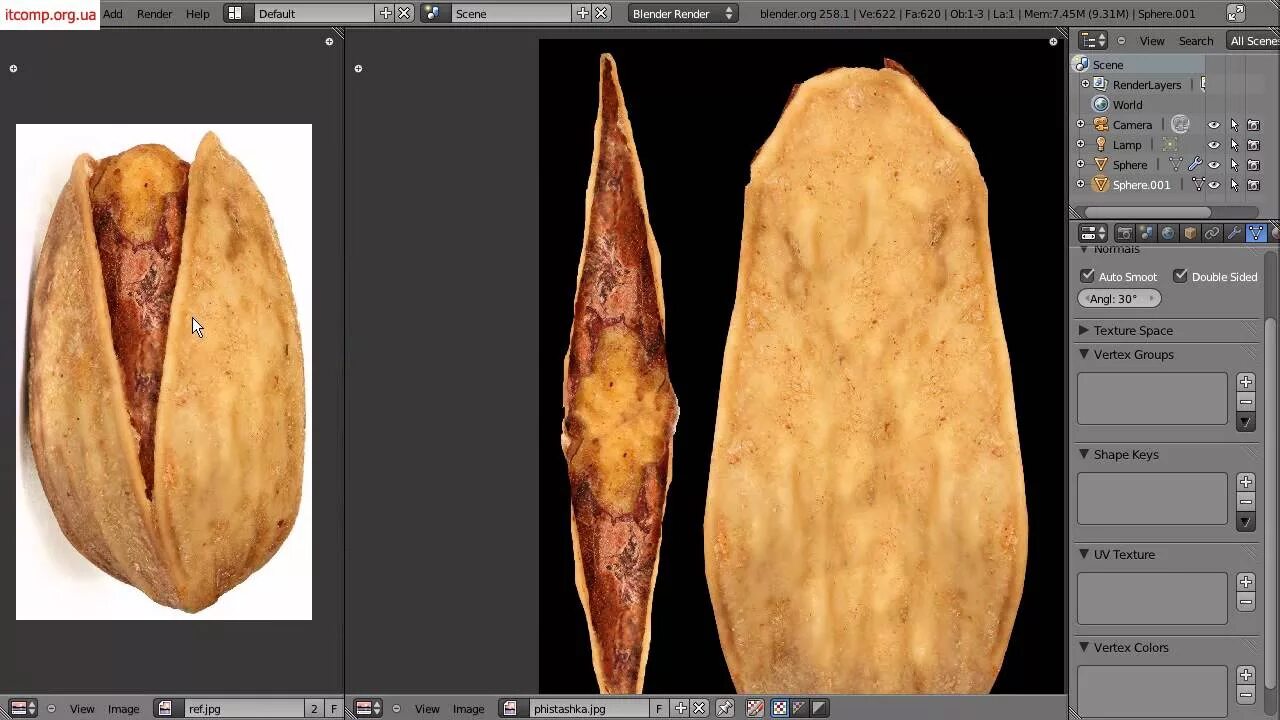
Task: Add a new screen layout next to Default
Action: click(x=386, y=13)
